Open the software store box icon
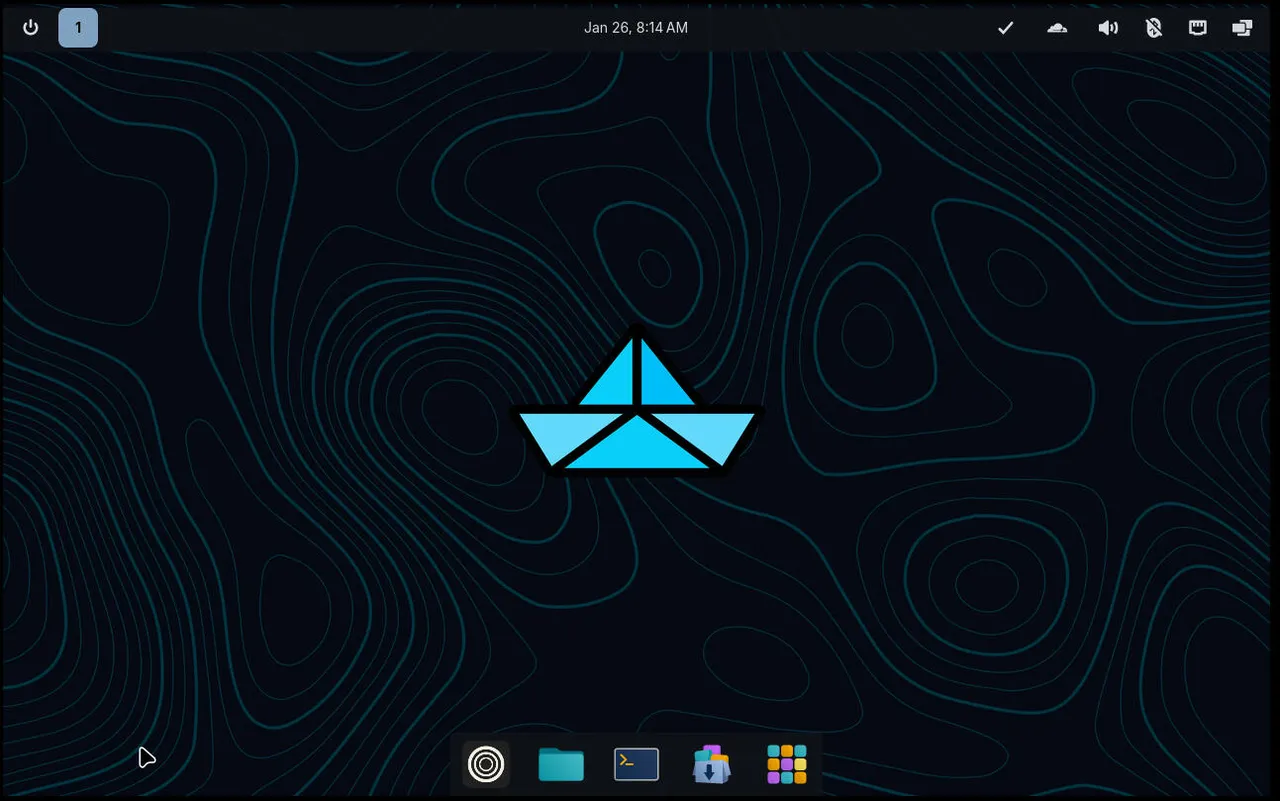Screen dimensions: 1280x801 pyautogui.click(x=711, y=765)
